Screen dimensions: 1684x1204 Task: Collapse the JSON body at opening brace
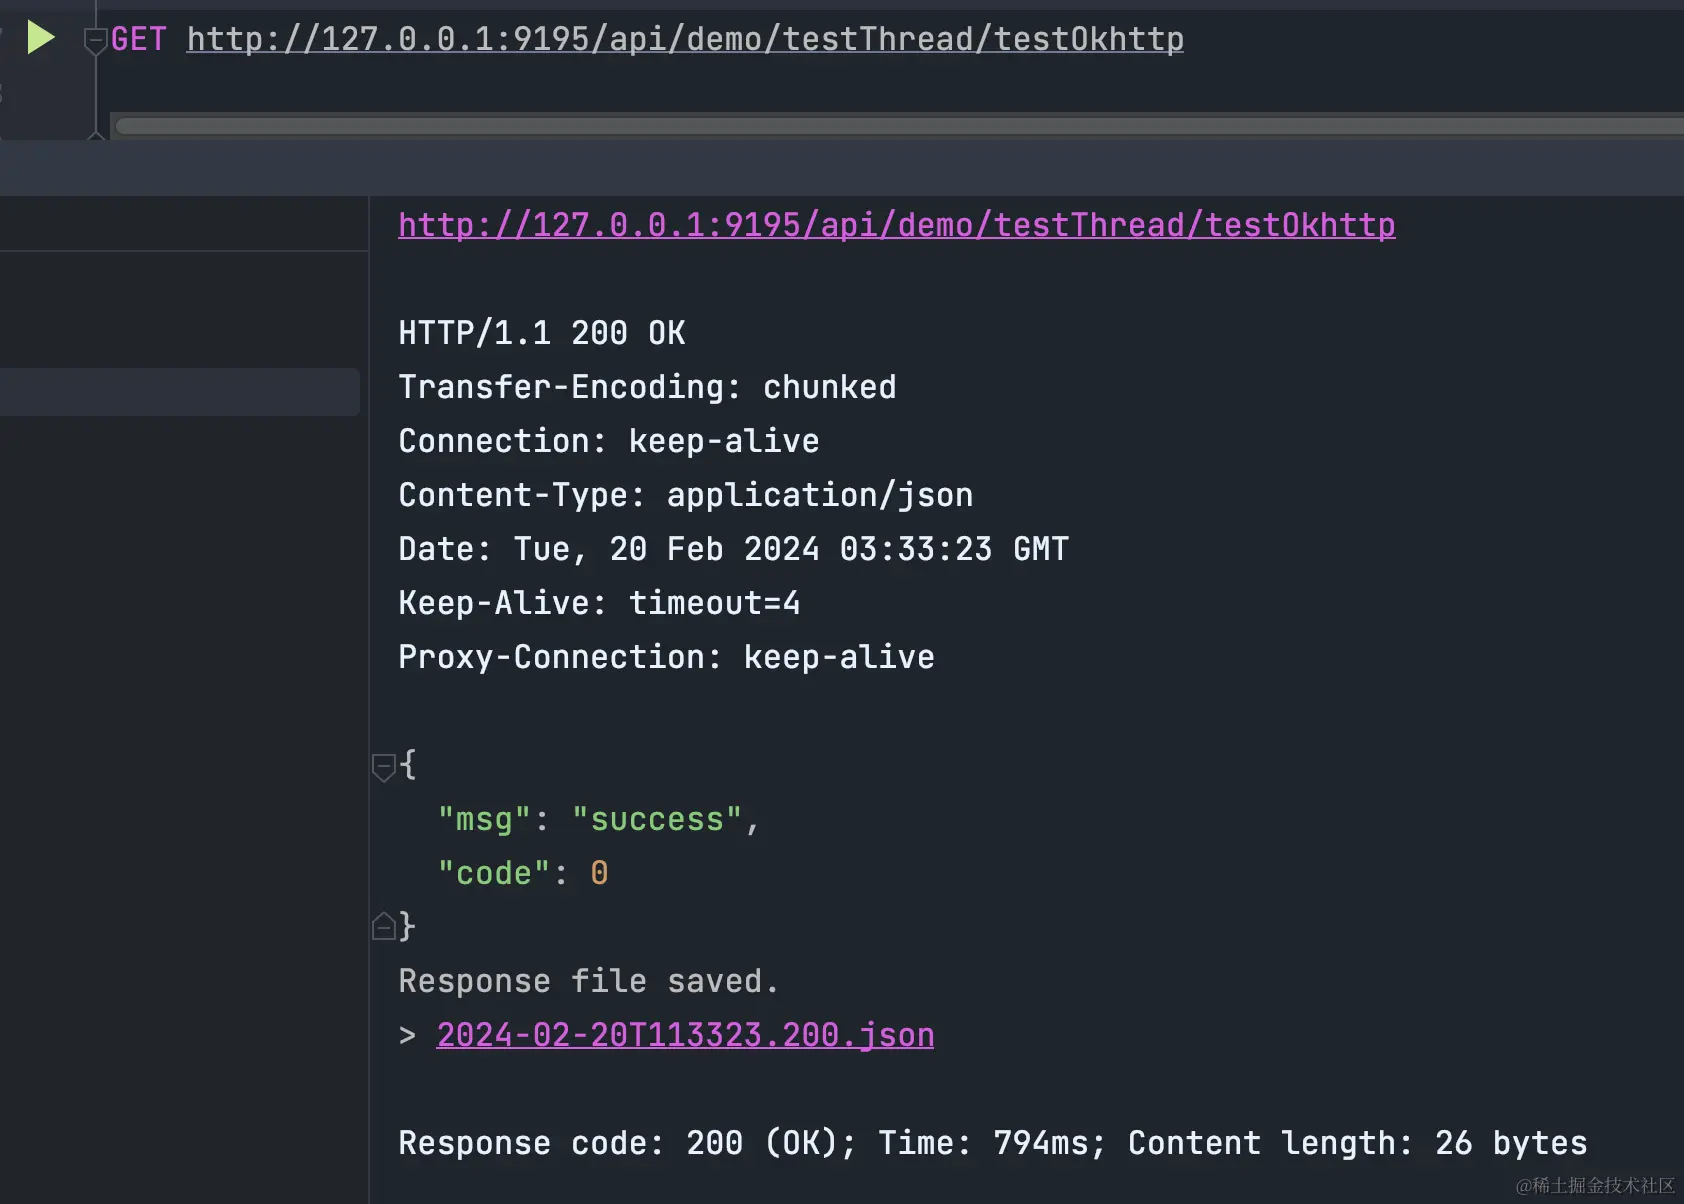[x=383, y=767]
